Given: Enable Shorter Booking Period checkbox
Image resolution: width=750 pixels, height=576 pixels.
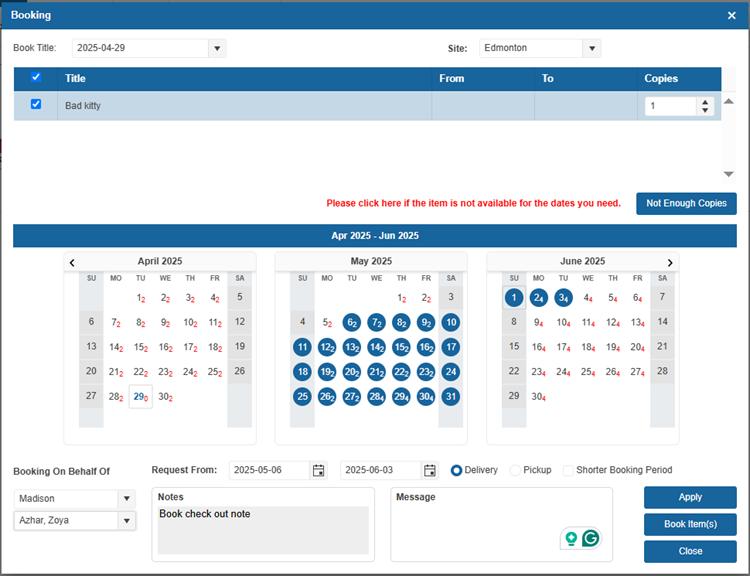Looking at the screenshot, I should pos(568,470).
